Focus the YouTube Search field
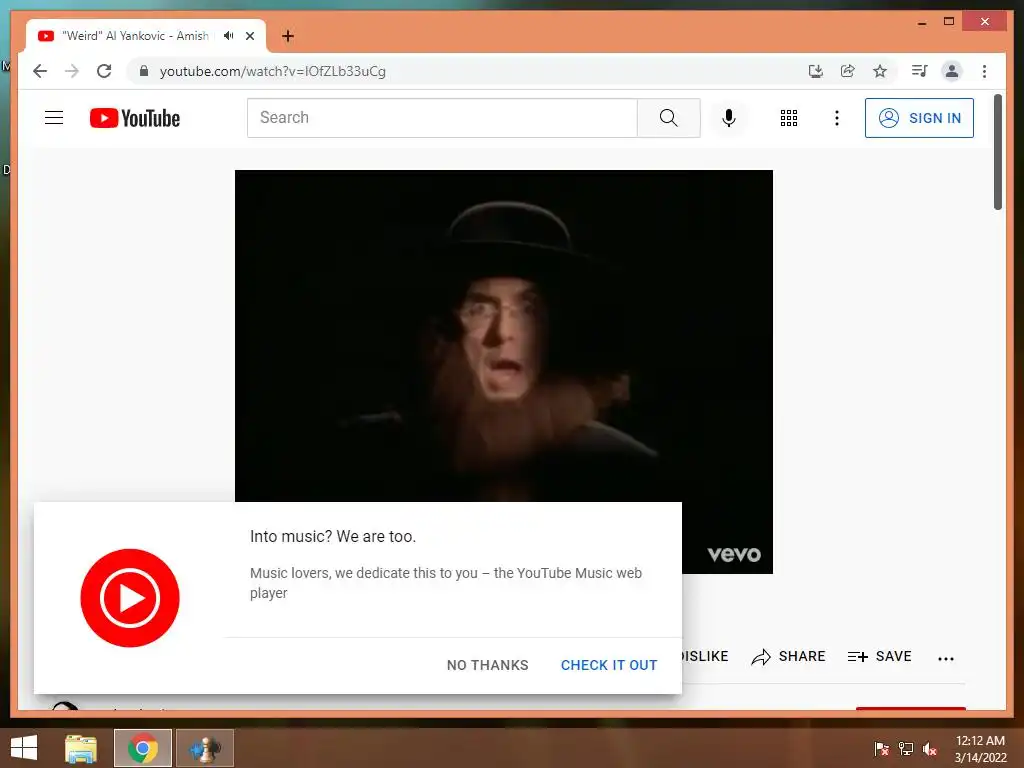This screenshot has height=768, width=1024. (442, 118)
